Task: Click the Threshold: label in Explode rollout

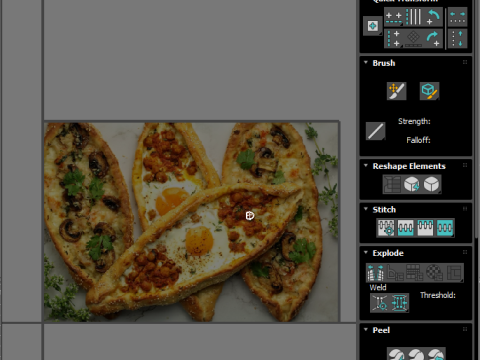Action: click(x=438, y=295)
